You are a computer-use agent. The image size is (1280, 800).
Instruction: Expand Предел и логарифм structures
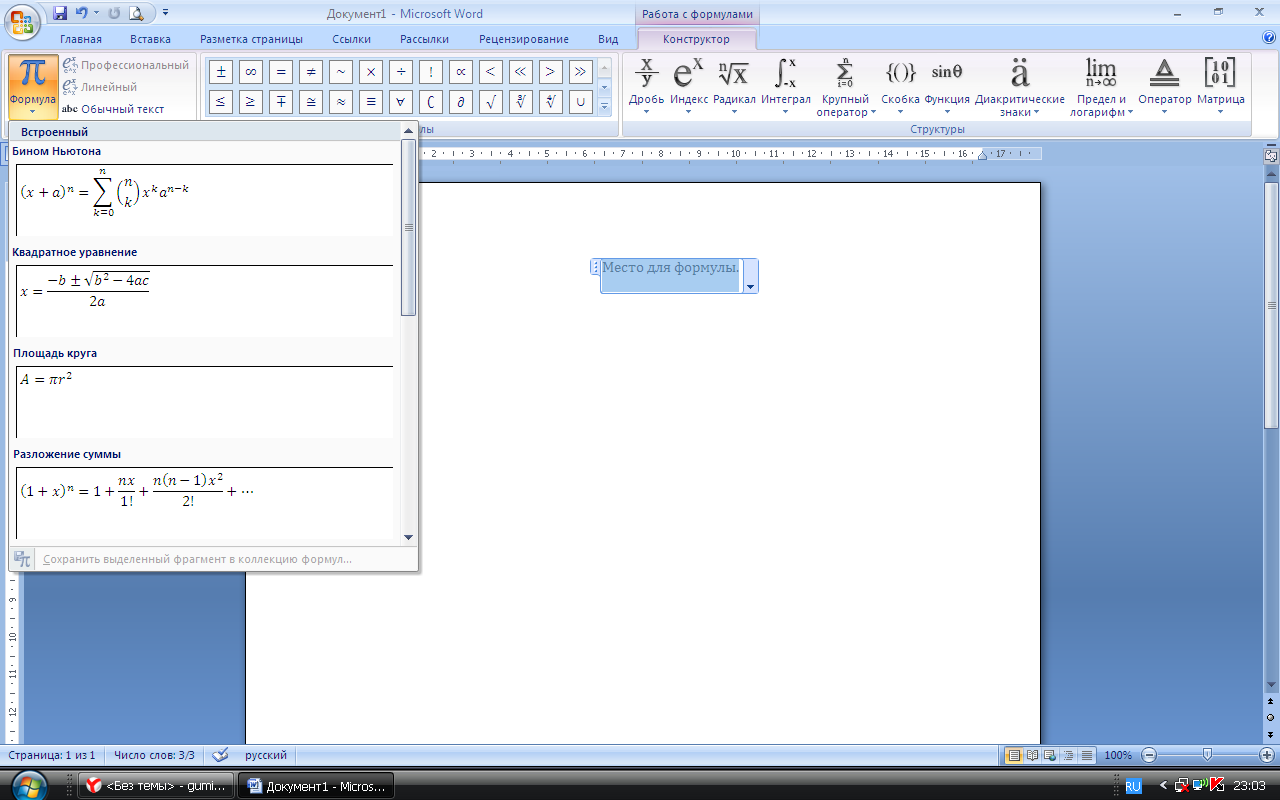pyautogui.click(x=1101, y=87)
